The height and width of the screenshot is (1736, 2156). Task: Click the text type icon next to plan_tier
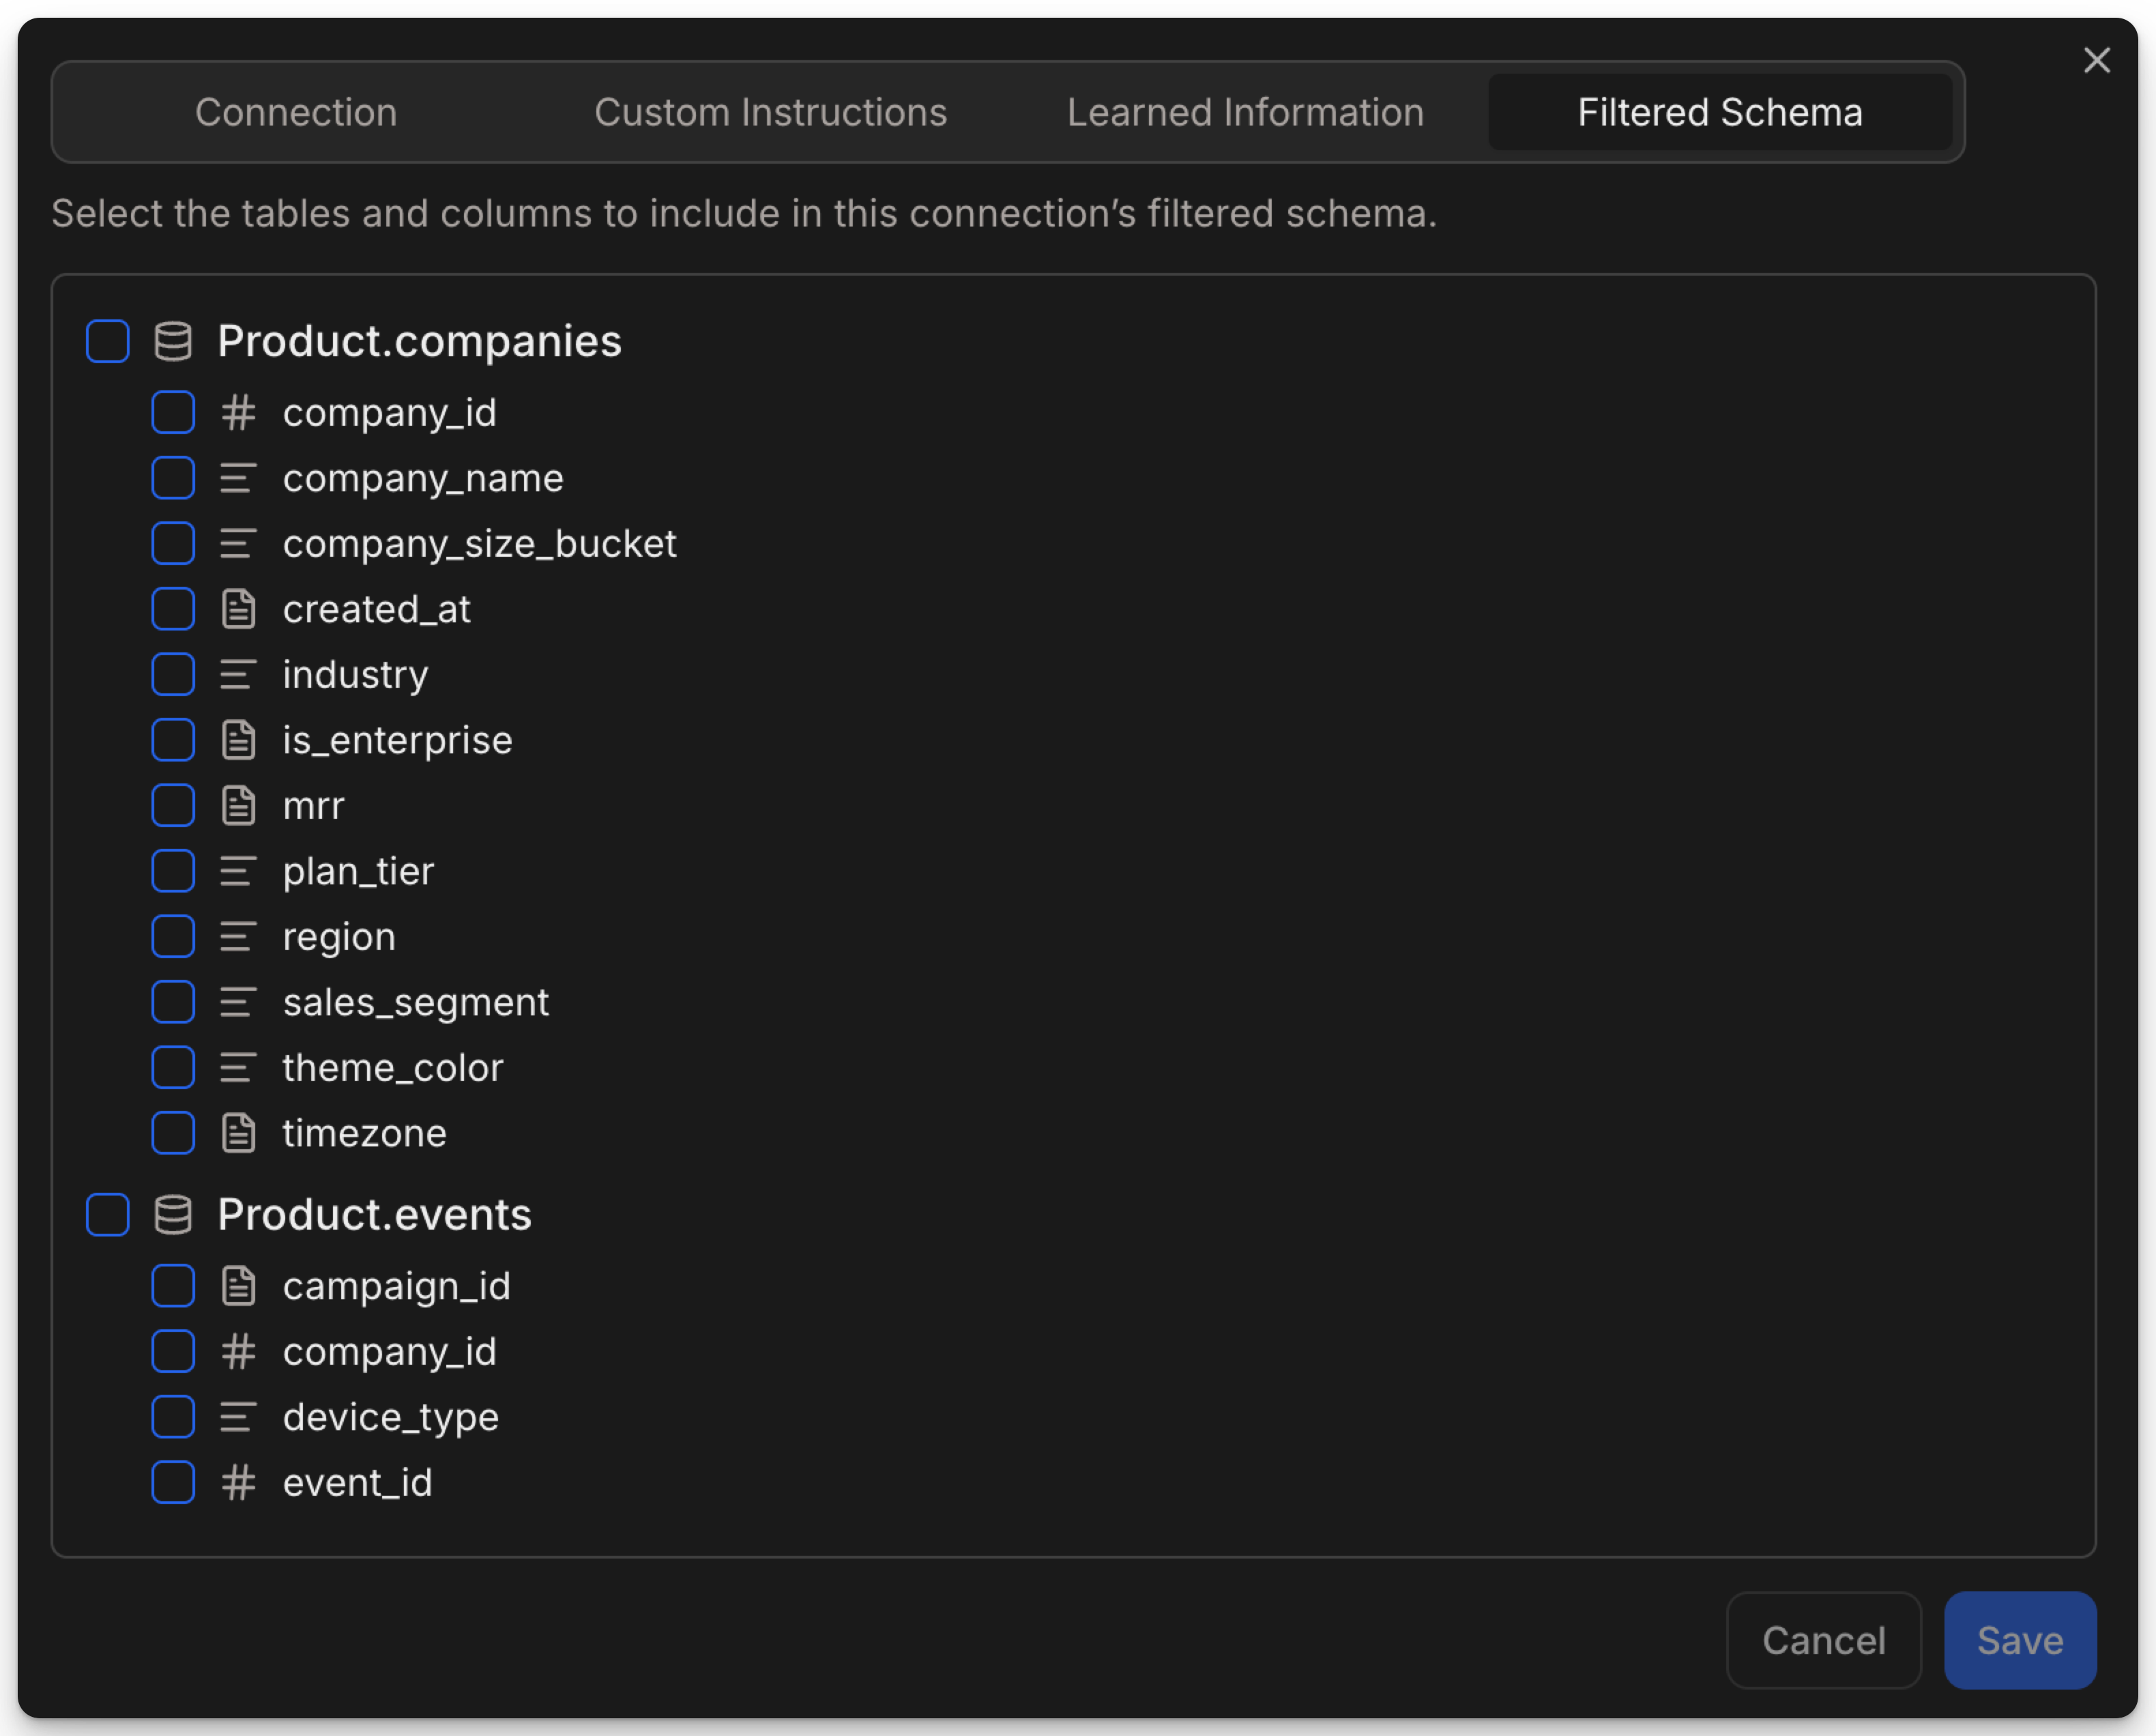coord(238,871)
